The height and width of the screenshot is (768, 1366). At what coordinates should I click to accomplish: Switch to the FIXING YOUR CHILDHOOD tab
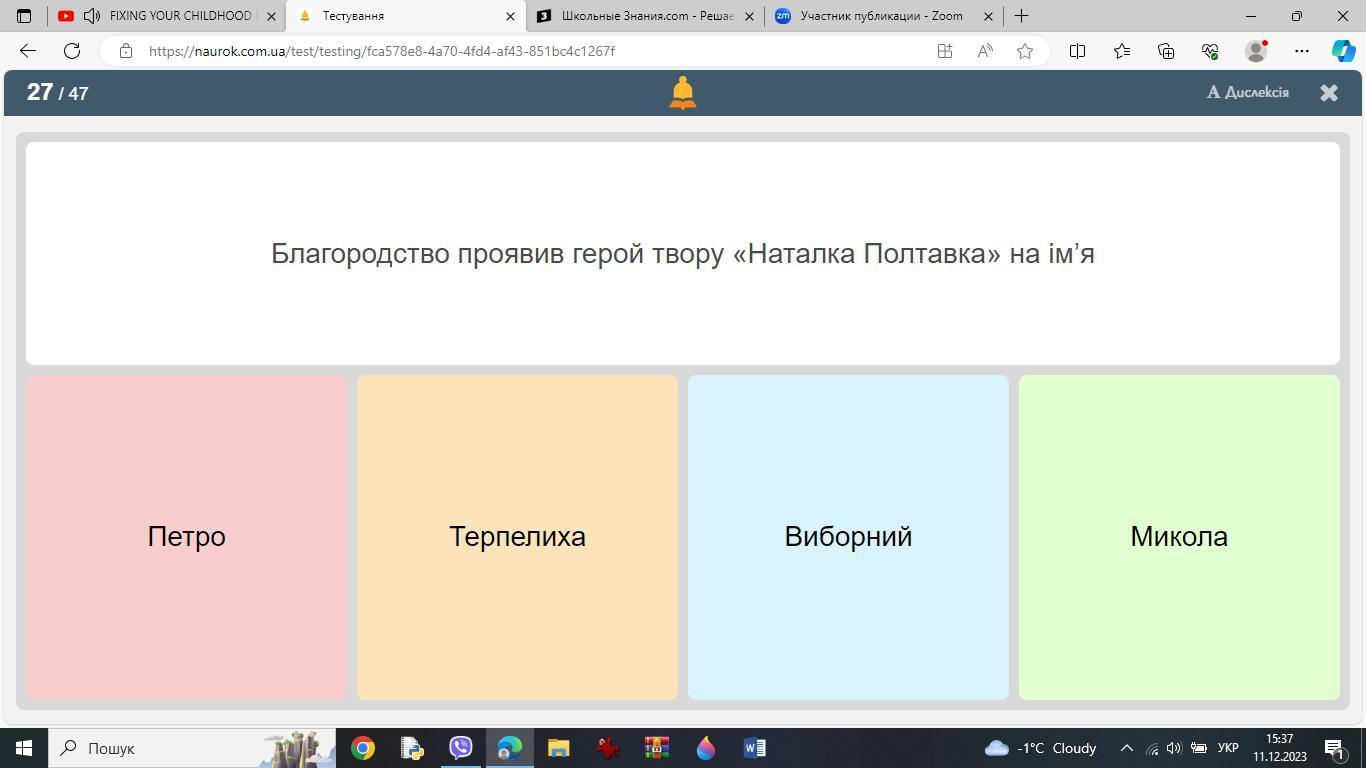pos(167,16)
